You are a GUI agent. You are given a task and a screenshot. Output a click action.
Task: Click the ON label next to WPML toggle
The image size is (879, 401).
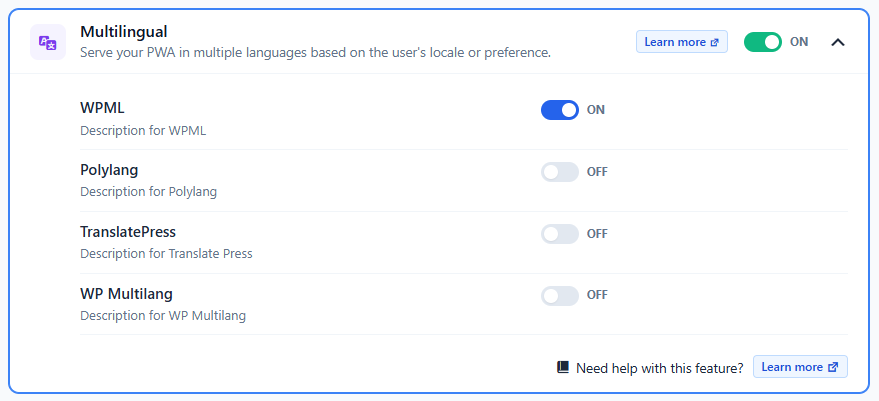coord(596,110)
